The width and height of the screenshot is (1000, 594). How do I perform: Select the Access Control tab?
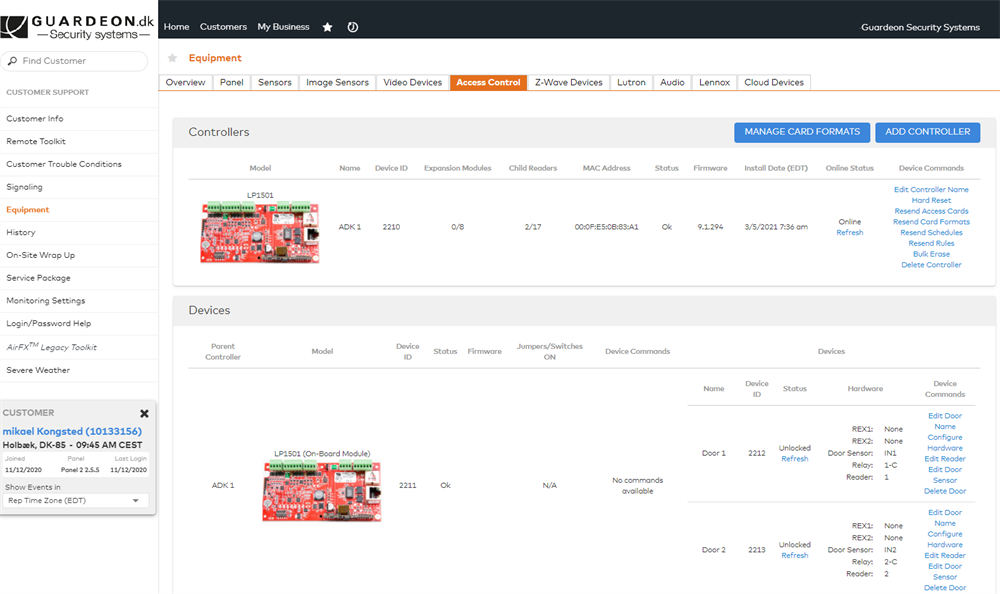tap(489, 82)
